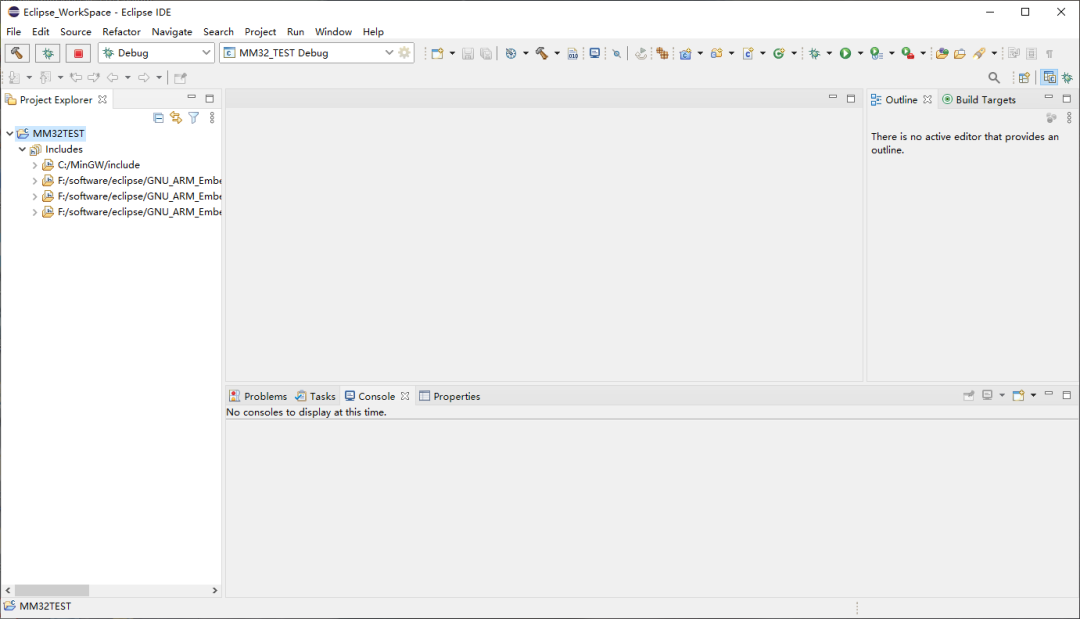This screenshot has height=619, width=1080.
Task: Switch to the Problems tab
Action: pos(258,396)
